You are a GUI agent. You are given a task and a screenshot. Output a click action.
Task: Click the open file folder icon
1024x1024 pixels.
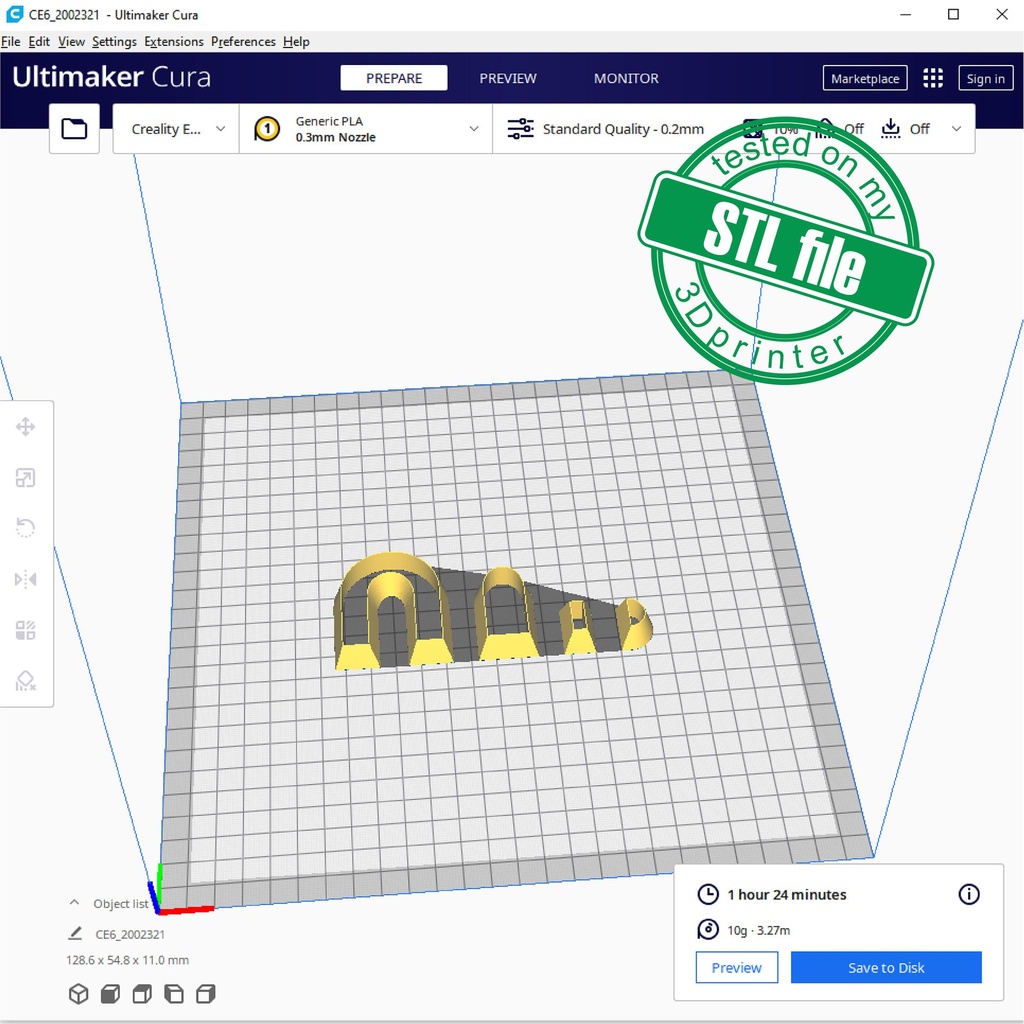(75, 129)
